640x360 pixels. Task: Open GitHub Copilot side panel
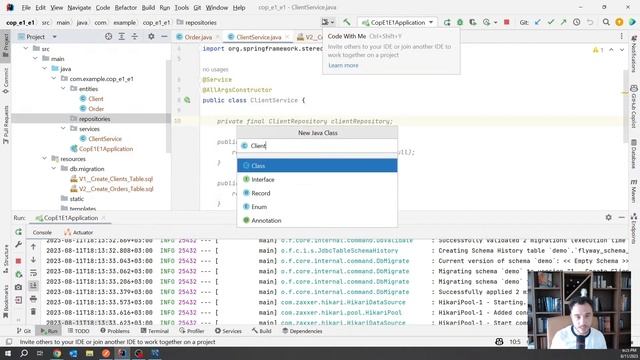pyautogui.click(x=634, y=107)
